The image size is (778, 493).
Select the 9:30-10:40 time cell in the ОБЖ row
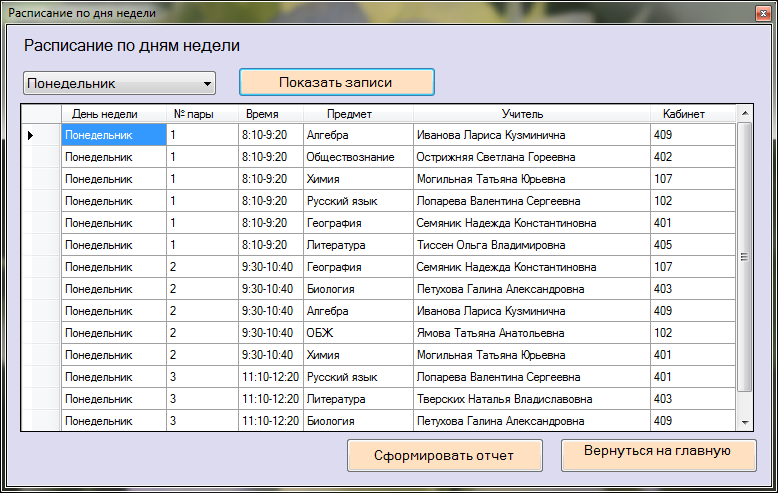(x=271, y=333)
